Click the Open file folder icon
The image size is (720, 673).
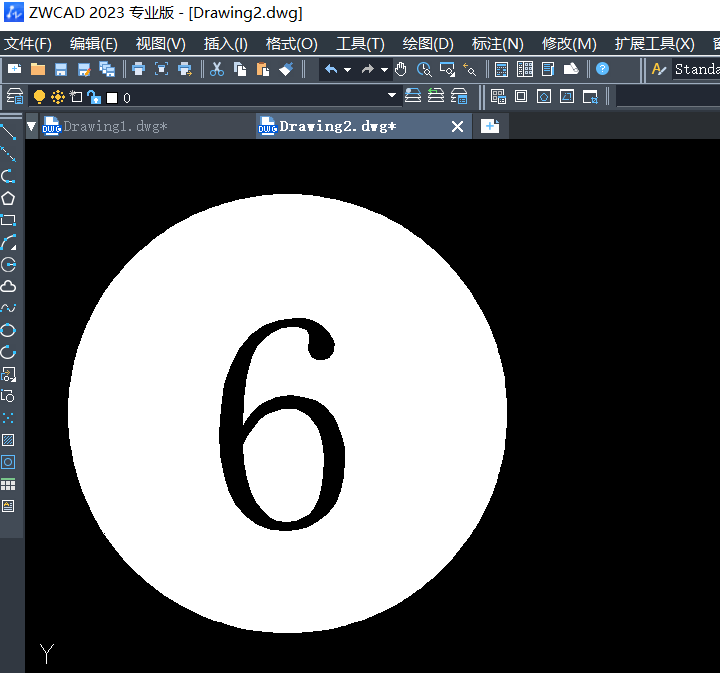(x=38, y=69)
